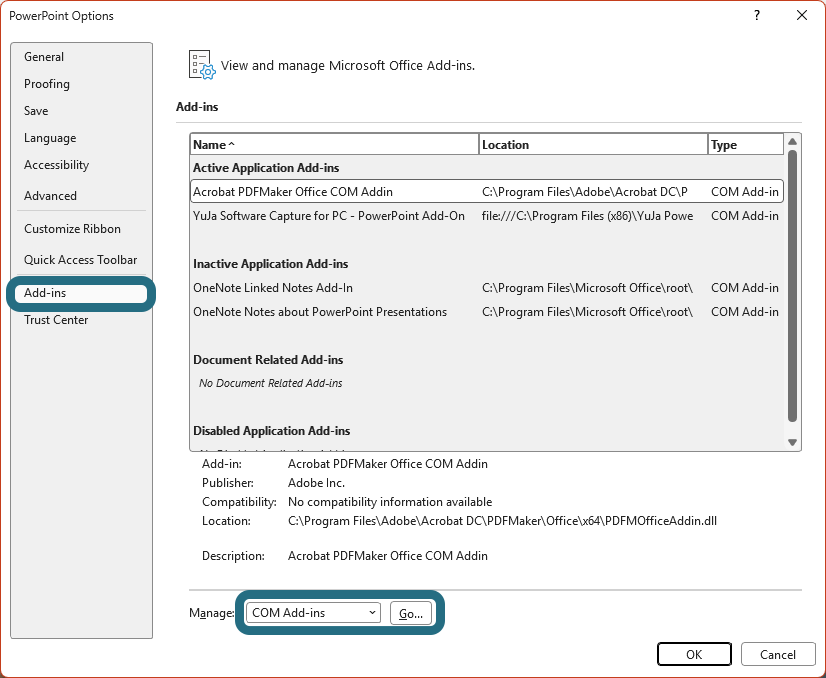
Task: Open the General options category
Action: click(x=44, y=57)
